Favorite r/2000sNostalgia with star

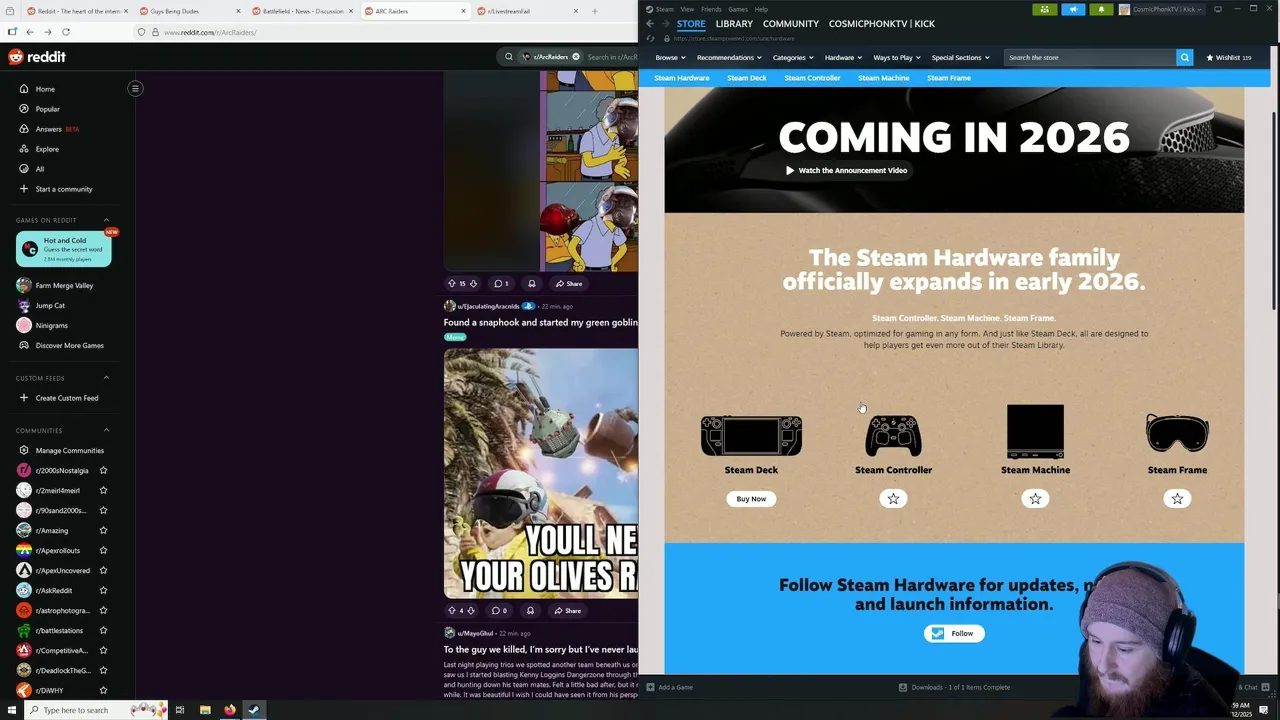tap(103, 470)
